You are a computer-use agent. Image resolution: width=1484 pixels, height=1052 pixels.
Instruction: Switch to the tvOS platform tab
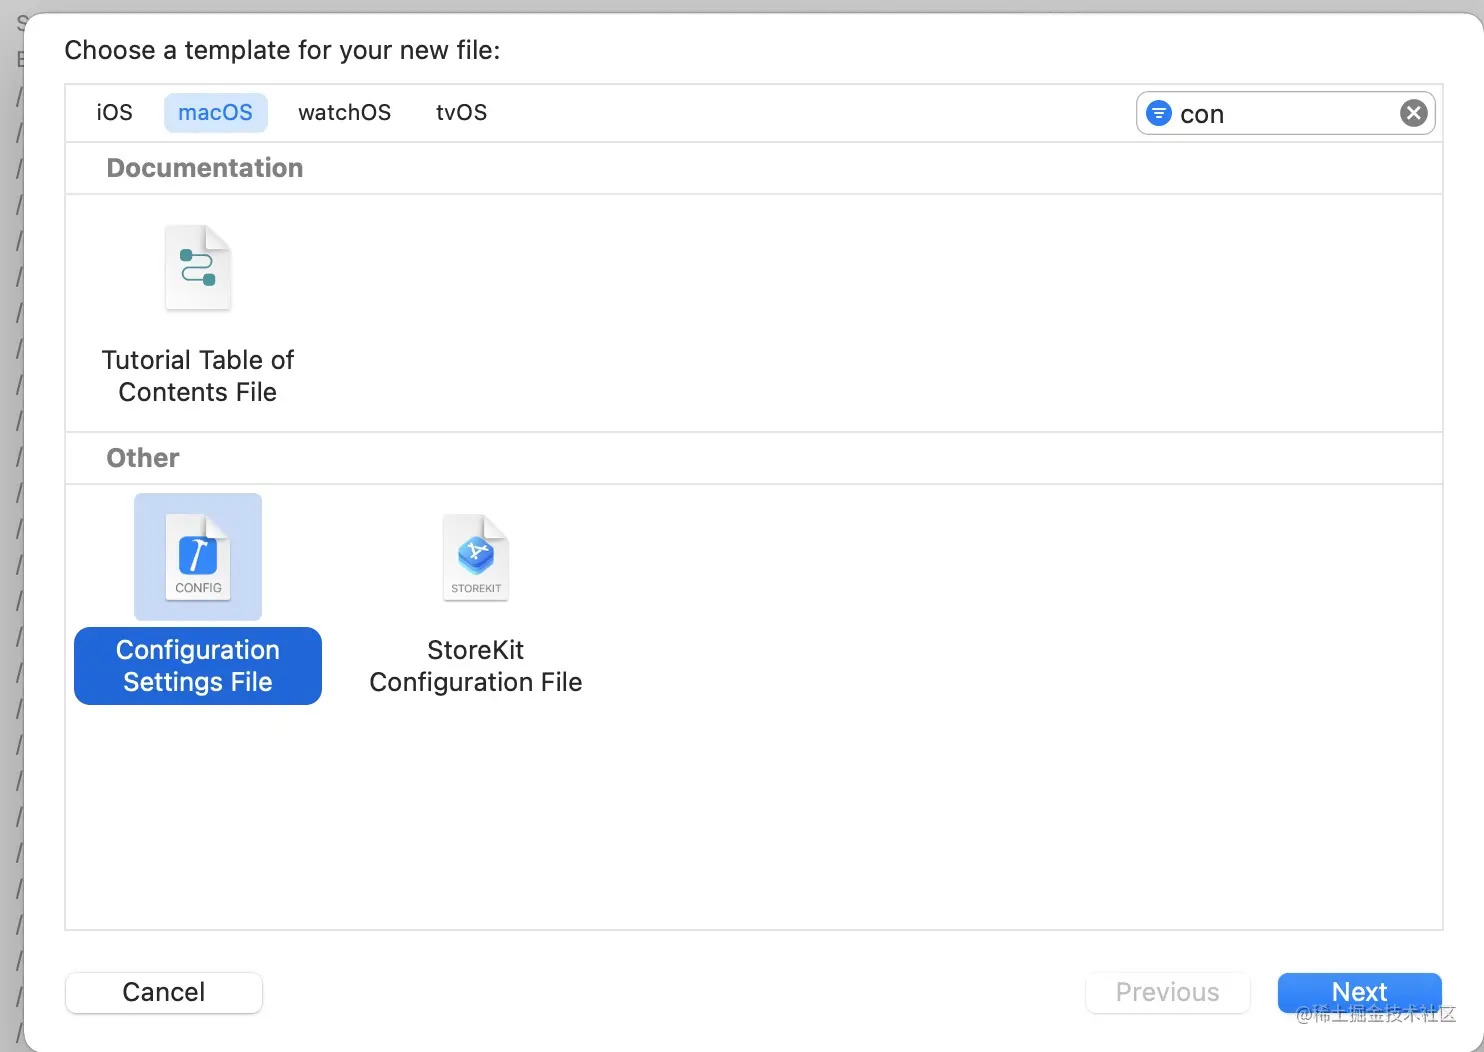tap(461, 113)
